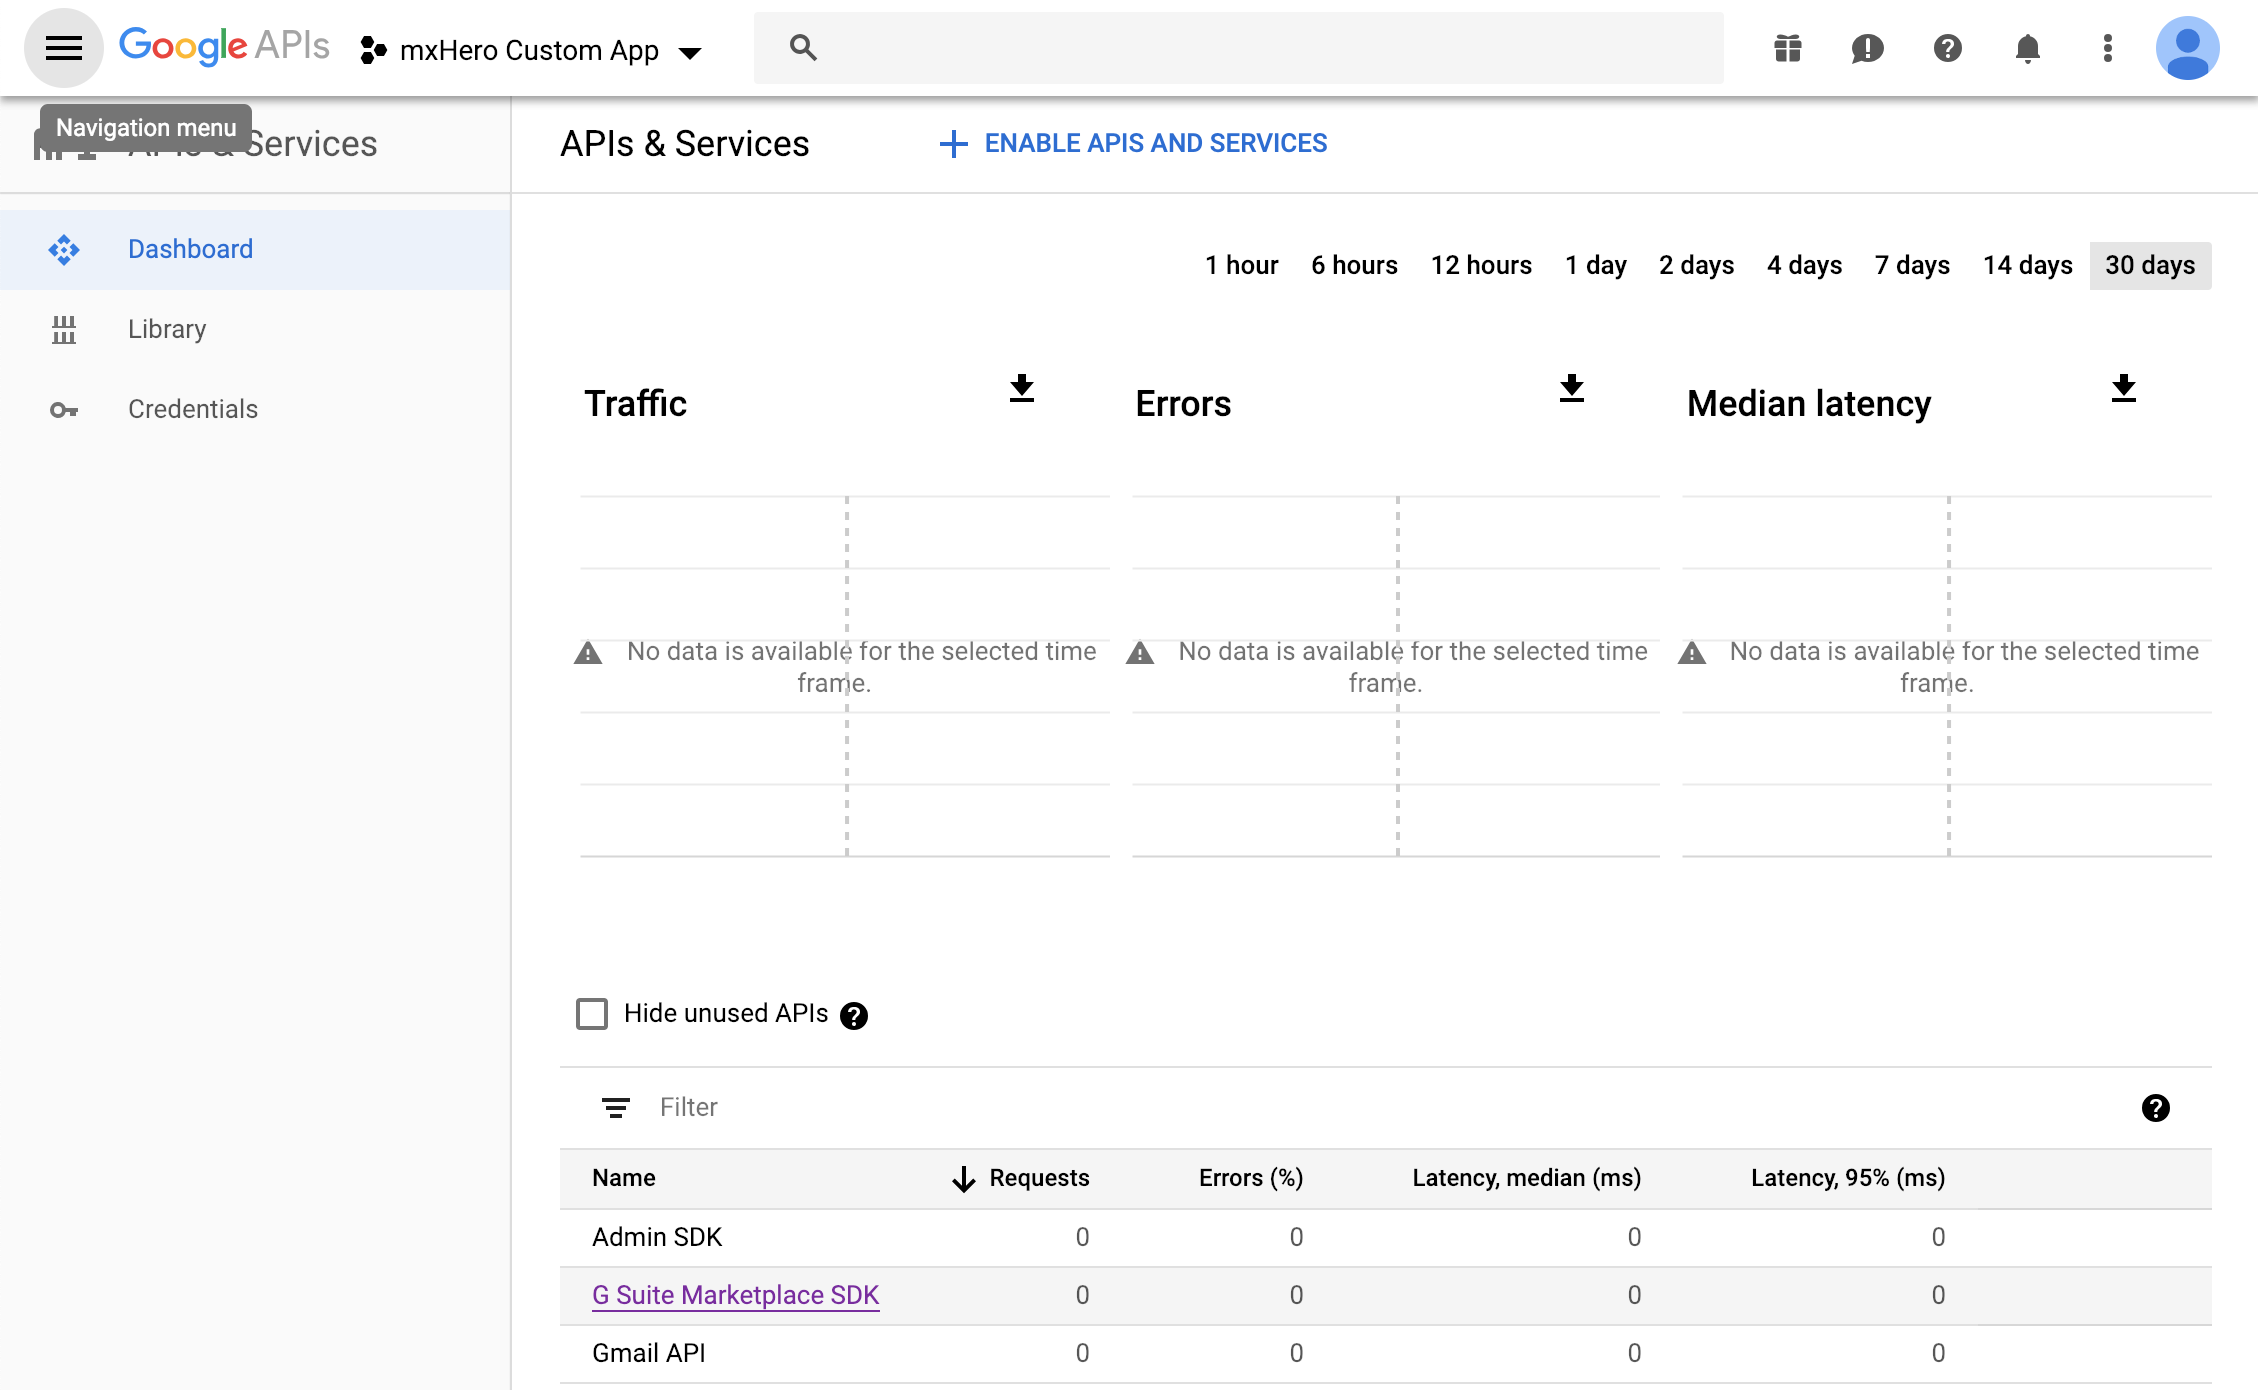
Task: Click the Errors (%) value in the Gmail API row
Action: [x=1296, y=1354]
